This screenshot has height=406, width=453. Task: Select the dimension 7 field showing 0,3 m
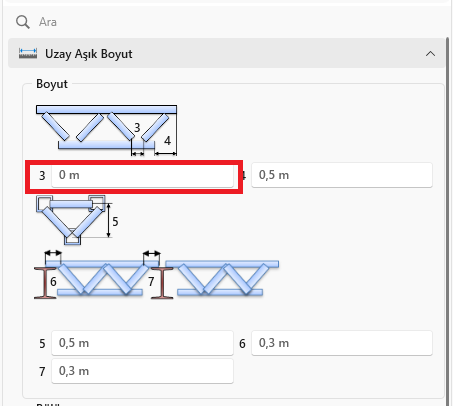coord(142,371)
